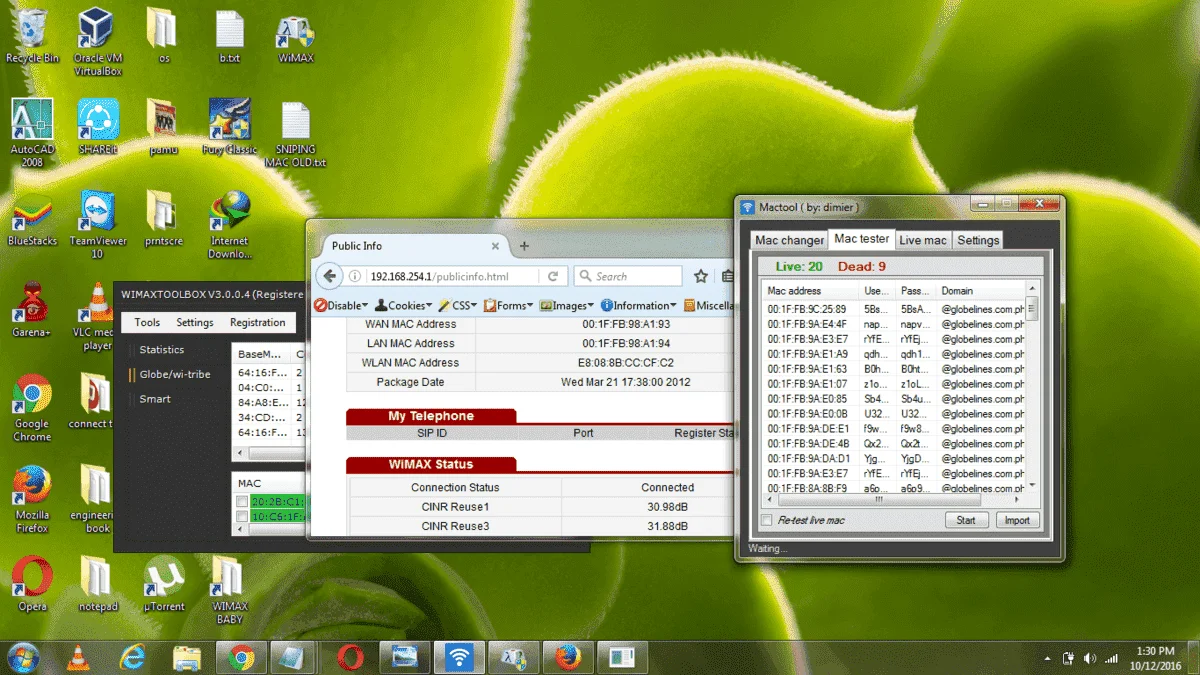1200x675 pixels.
Task: Open Windows Explorer taskbar icon
Action: coord(187,657)
